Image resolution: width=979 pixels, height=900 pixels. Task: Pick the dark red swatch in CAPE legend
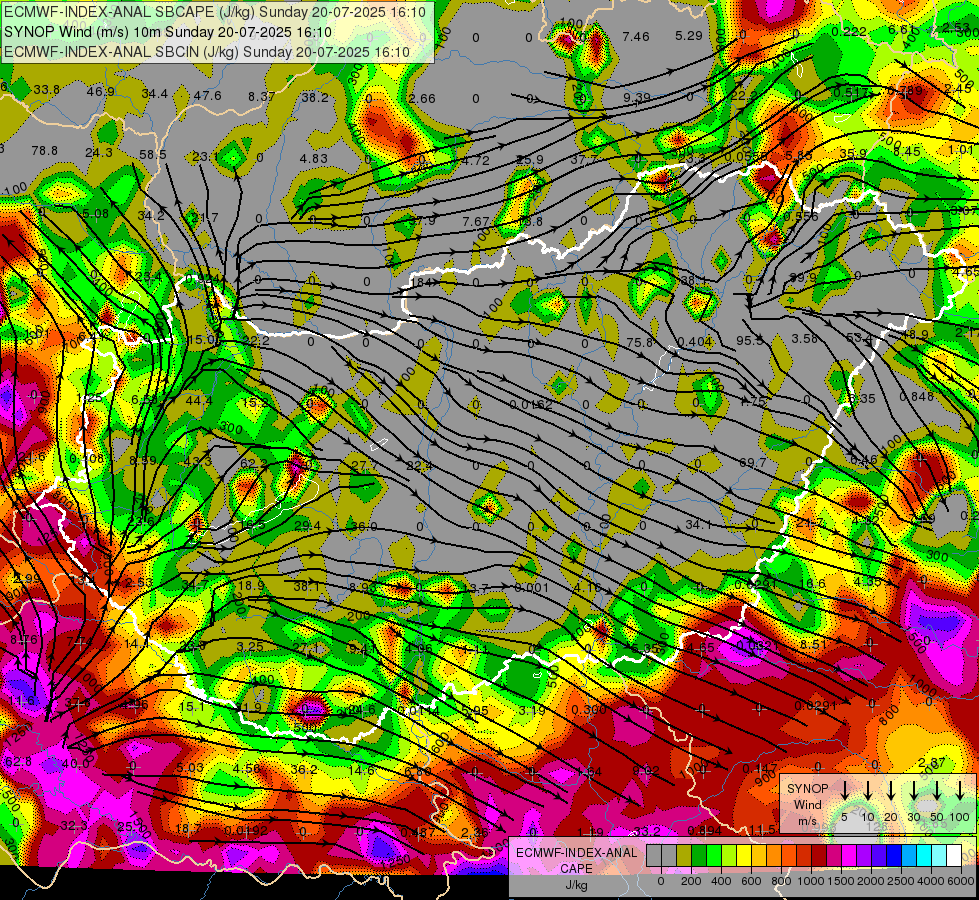tap(819, 855)
